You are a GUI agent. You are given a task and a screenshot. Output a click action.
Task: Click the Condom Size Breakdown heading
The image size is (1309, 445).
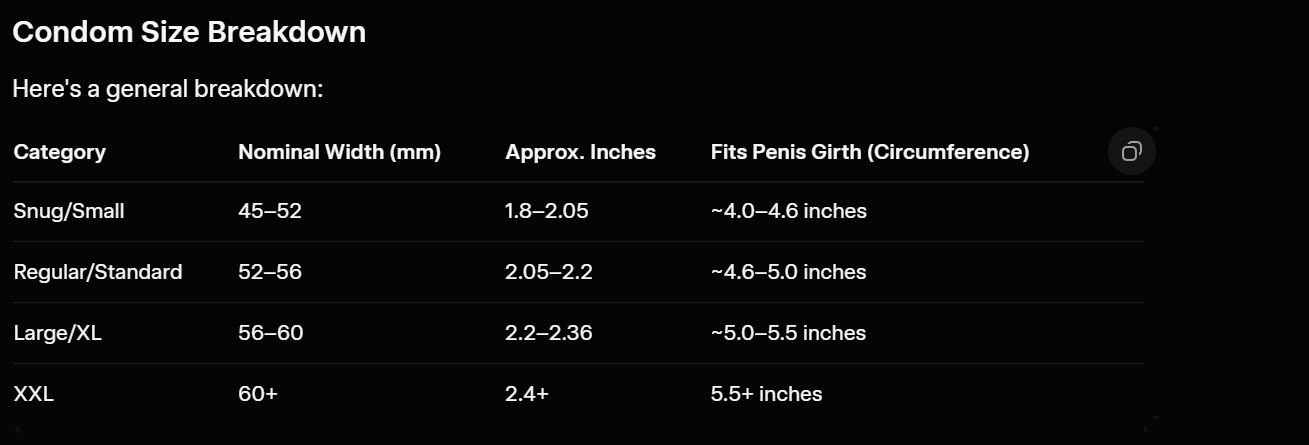coord(189,32)
